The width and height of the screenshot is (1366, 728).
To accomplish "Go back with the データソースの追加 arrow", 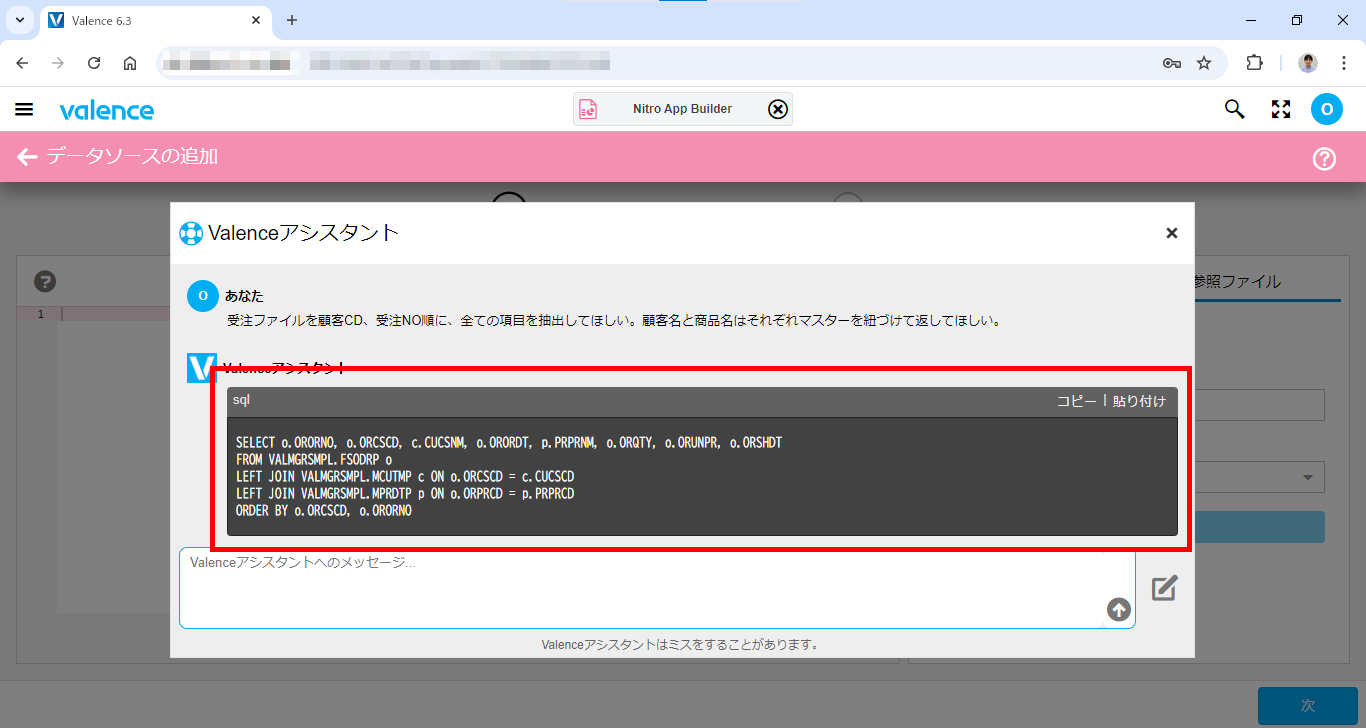I will coord(27,157).
